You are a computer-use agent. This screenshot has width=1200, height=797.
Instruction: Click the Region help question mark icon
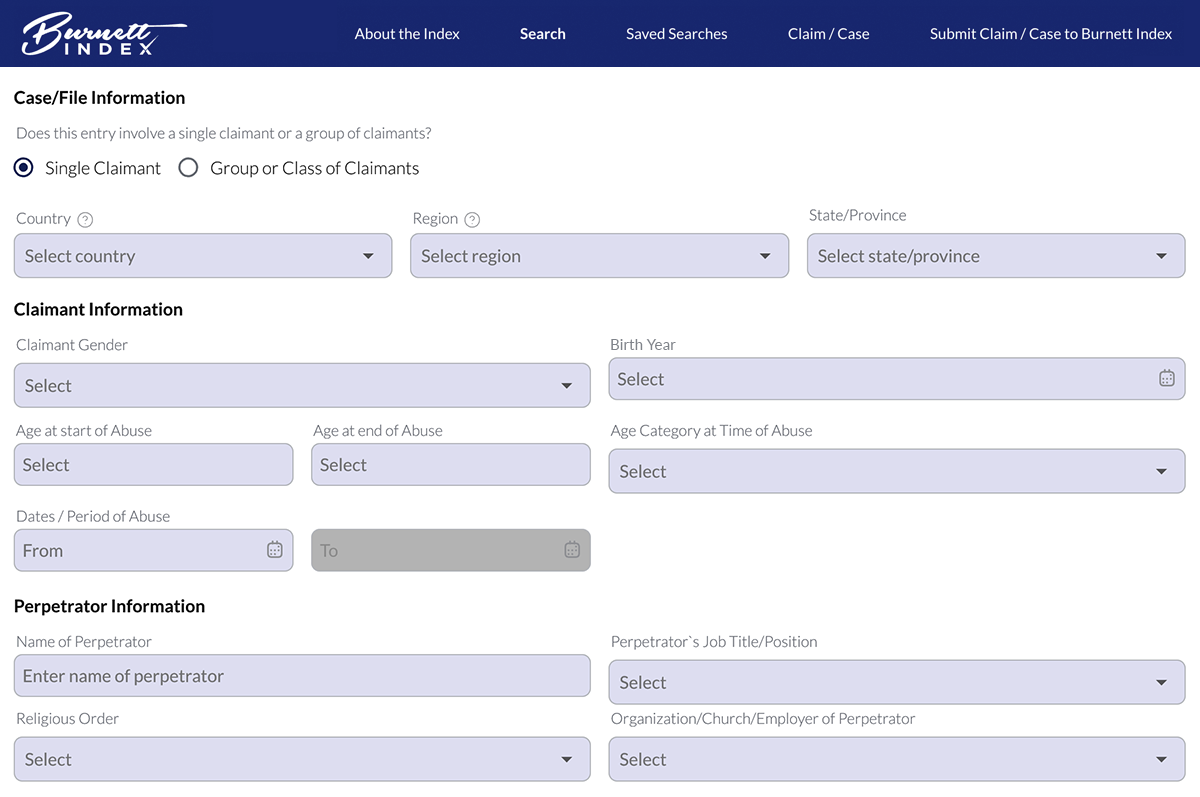472,220
